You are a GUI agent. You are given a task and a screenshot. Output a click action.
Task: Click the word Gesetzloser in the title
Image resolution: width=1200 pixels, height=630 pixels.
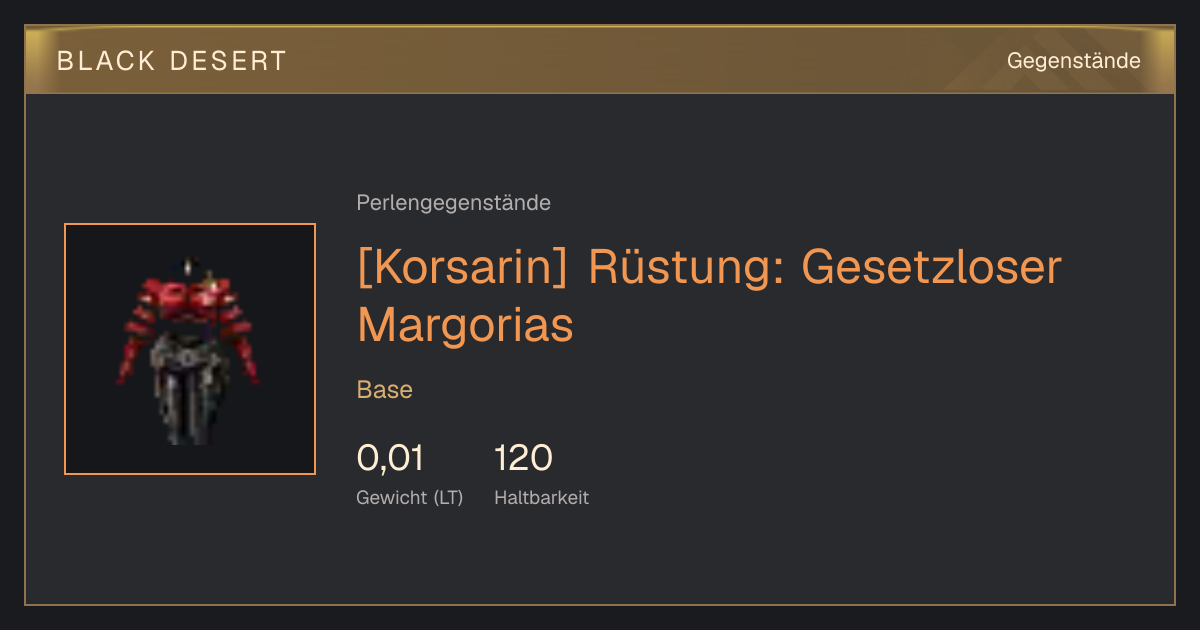(931, 268)
